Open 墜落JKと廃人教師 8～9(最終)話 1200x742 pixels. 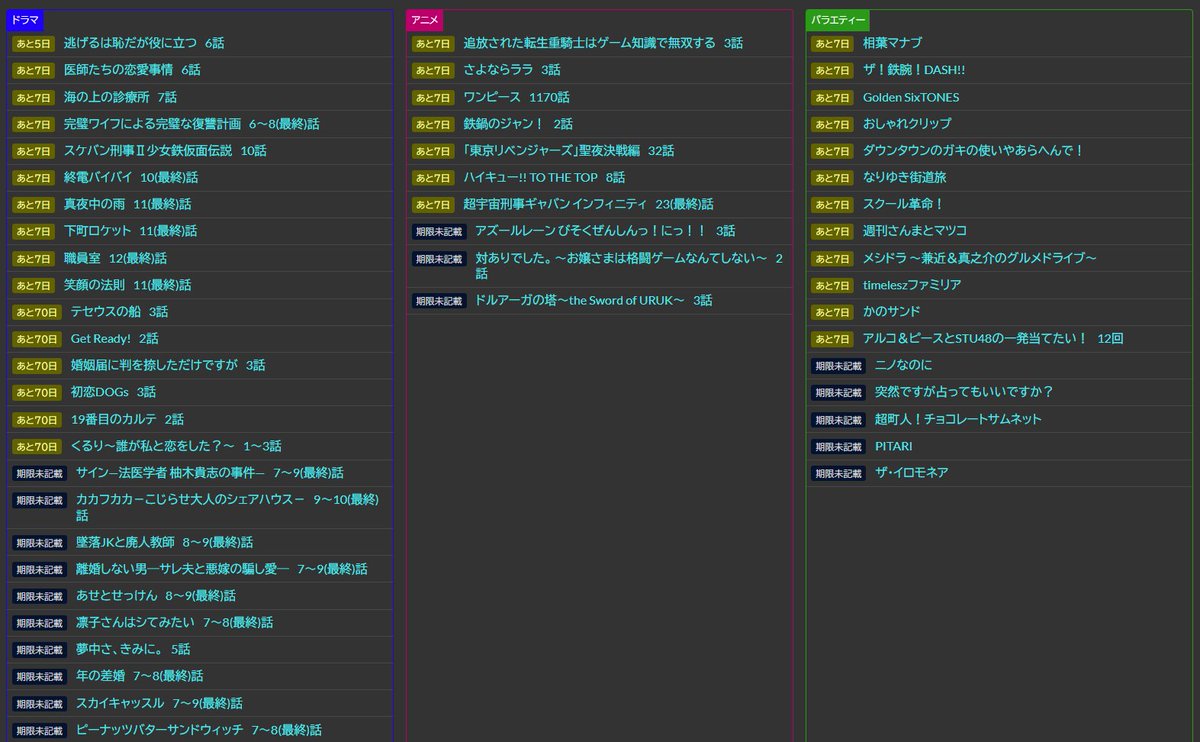tap(164, 542)
